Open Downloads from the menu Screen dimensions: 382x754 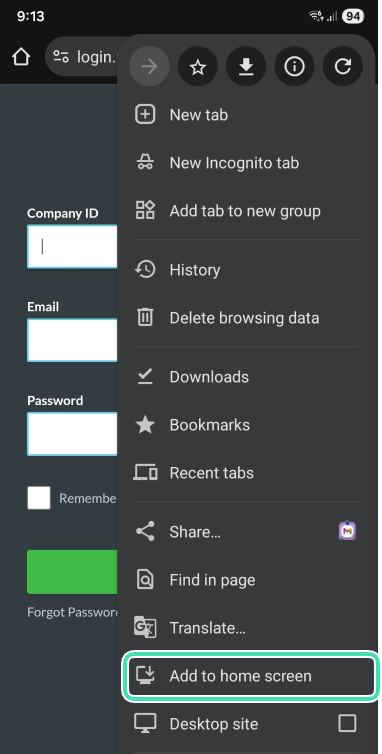246,377
